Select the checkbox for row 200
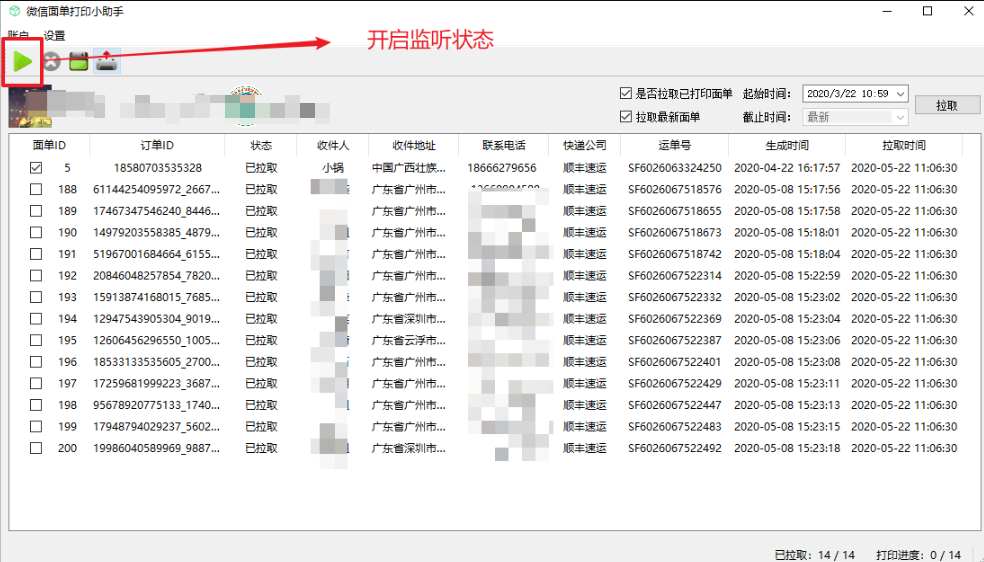The width and height of the screenshot is (984, 562). point(36,448)
